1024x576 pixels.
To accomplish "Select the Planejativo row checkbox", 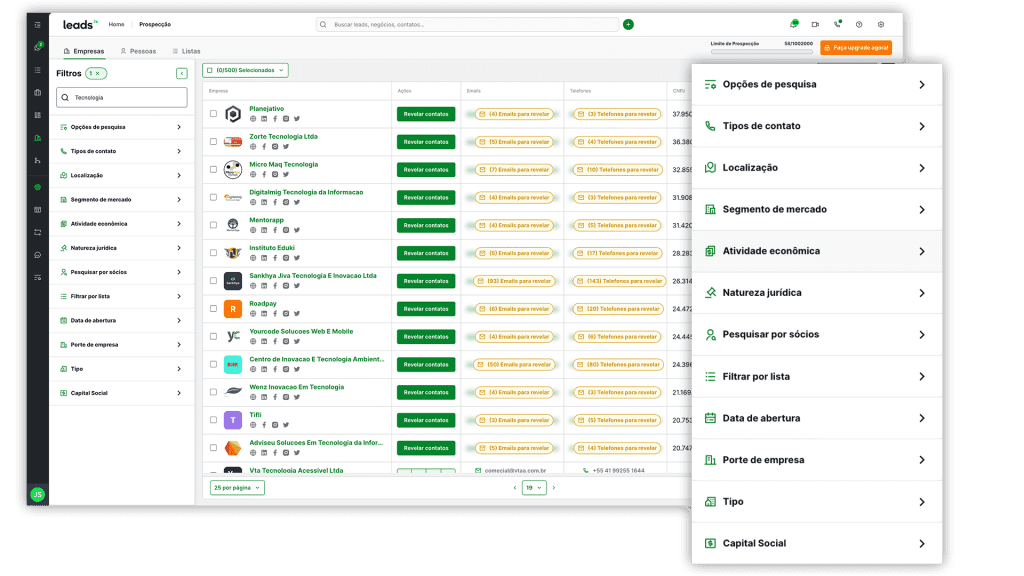I will pos(214,114).
